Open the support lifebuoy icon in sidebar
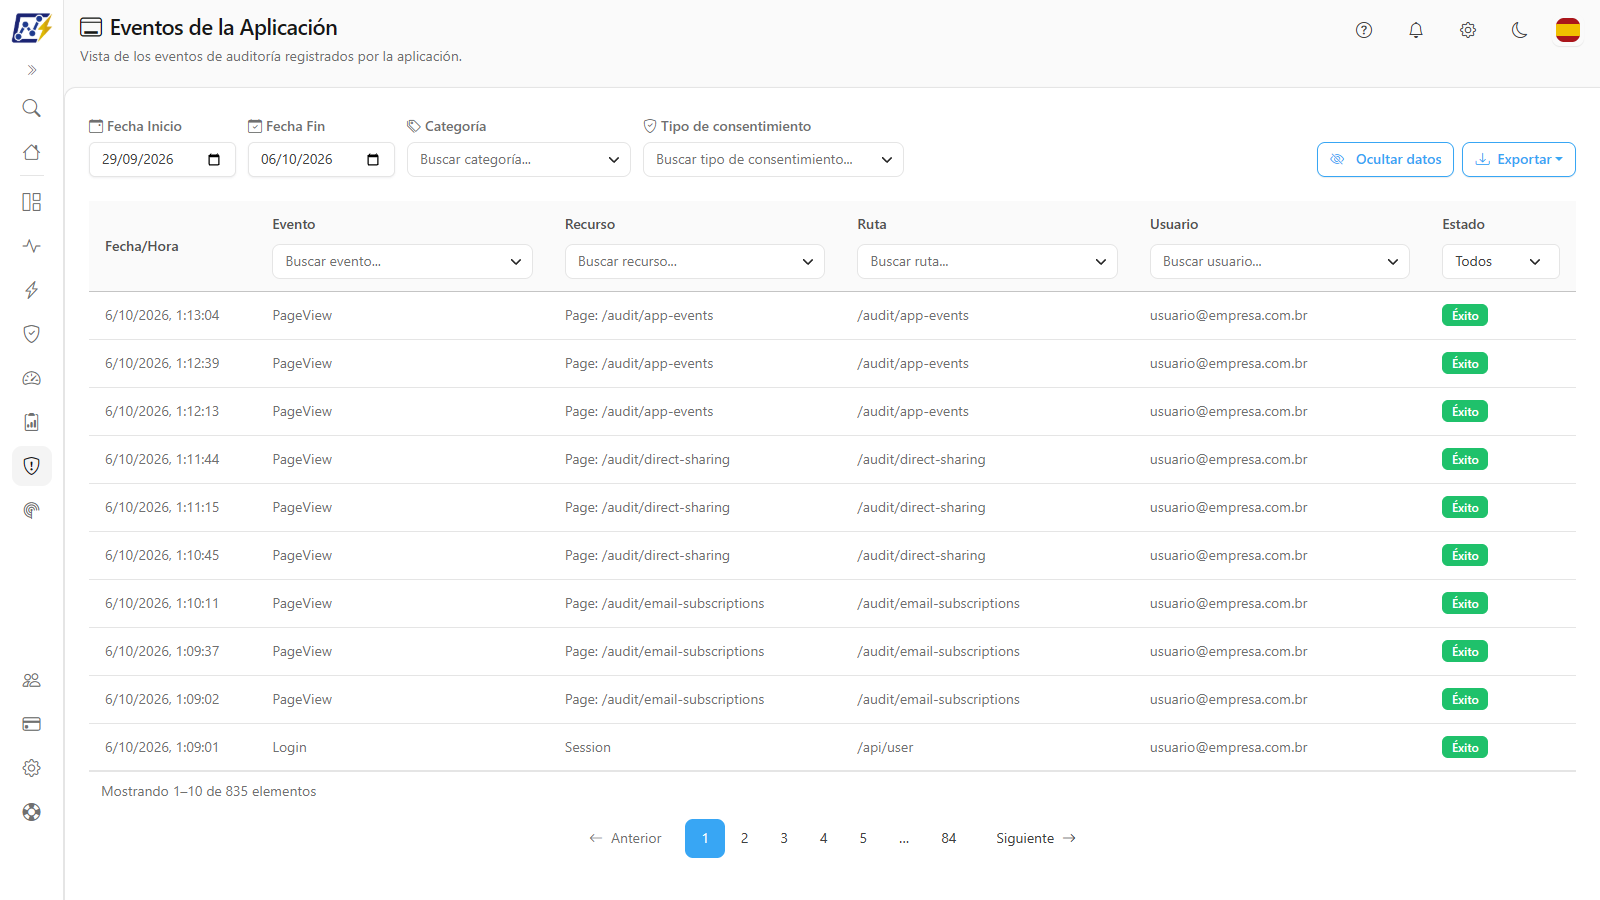1600x900 pixels. click(x=32, y=812)
